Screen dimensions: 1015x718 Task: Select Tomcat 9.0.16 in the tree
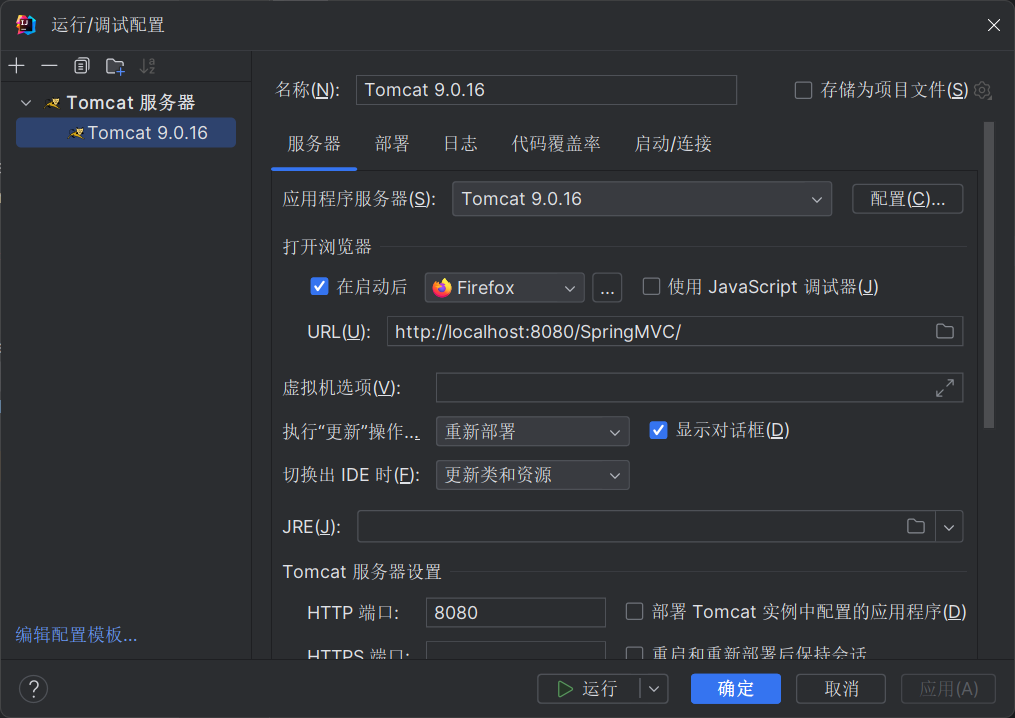pos(126,133)
